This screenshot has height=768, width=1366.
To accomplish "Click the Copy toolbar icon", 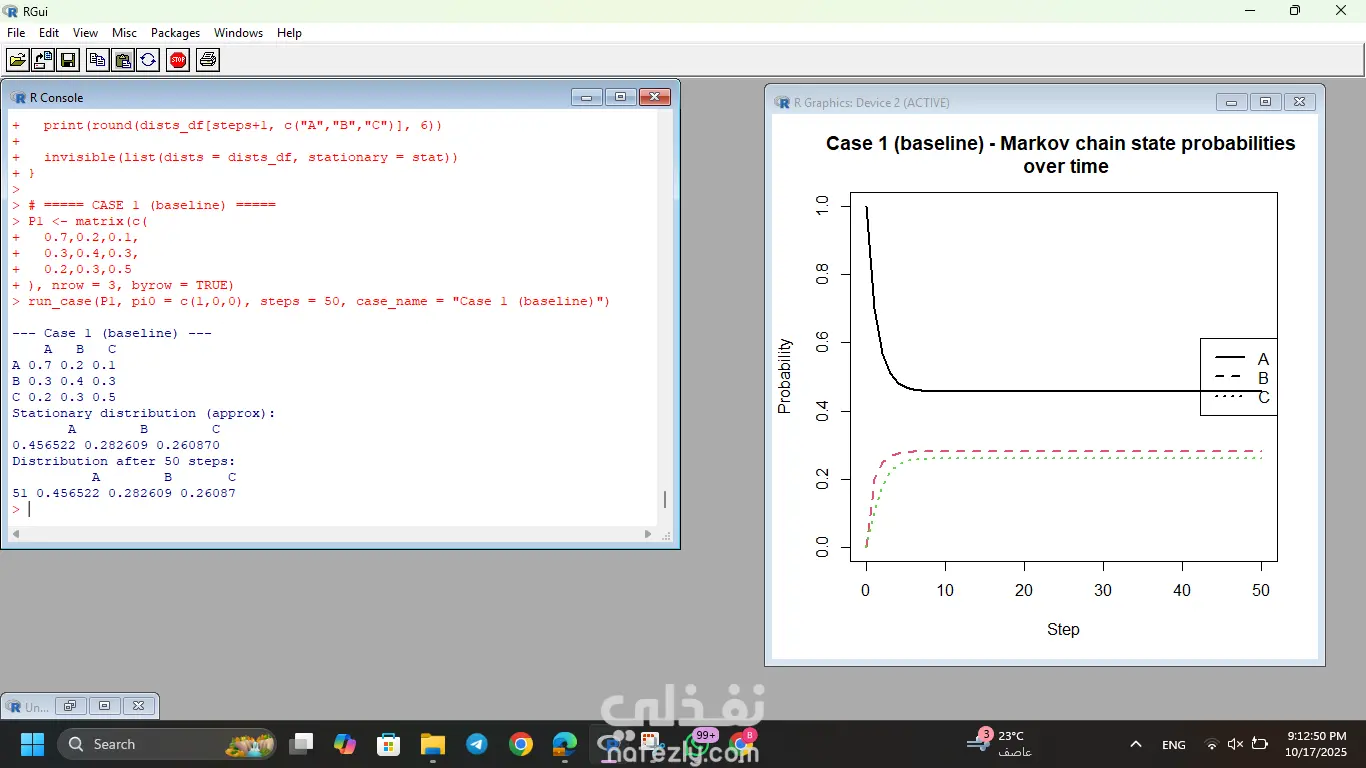I will pyautogui.click(x=97, y=60).
